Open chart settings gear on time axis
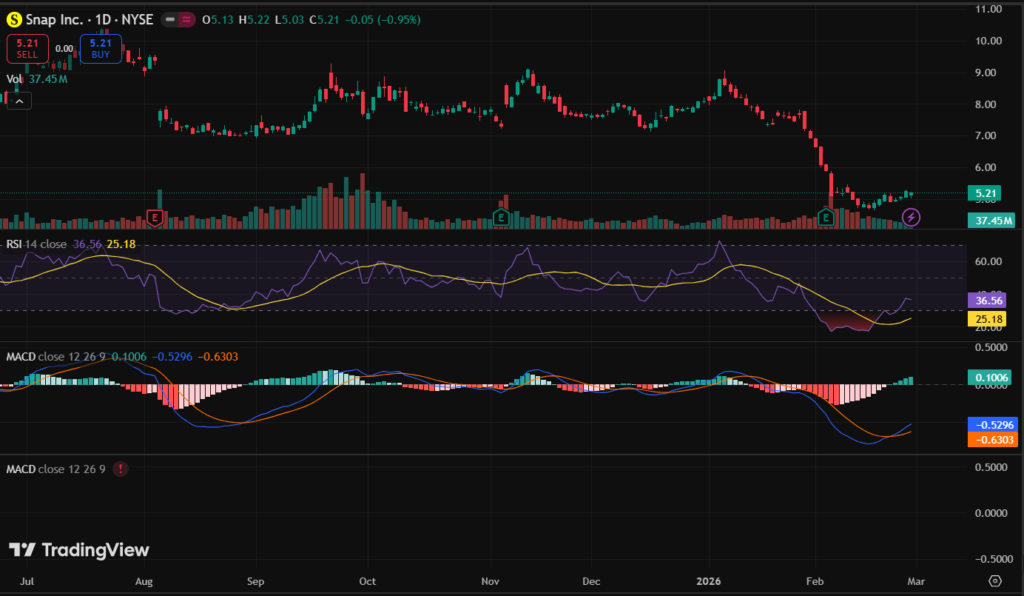Viewport: 1024px width, 596px height. click(994, 580)
